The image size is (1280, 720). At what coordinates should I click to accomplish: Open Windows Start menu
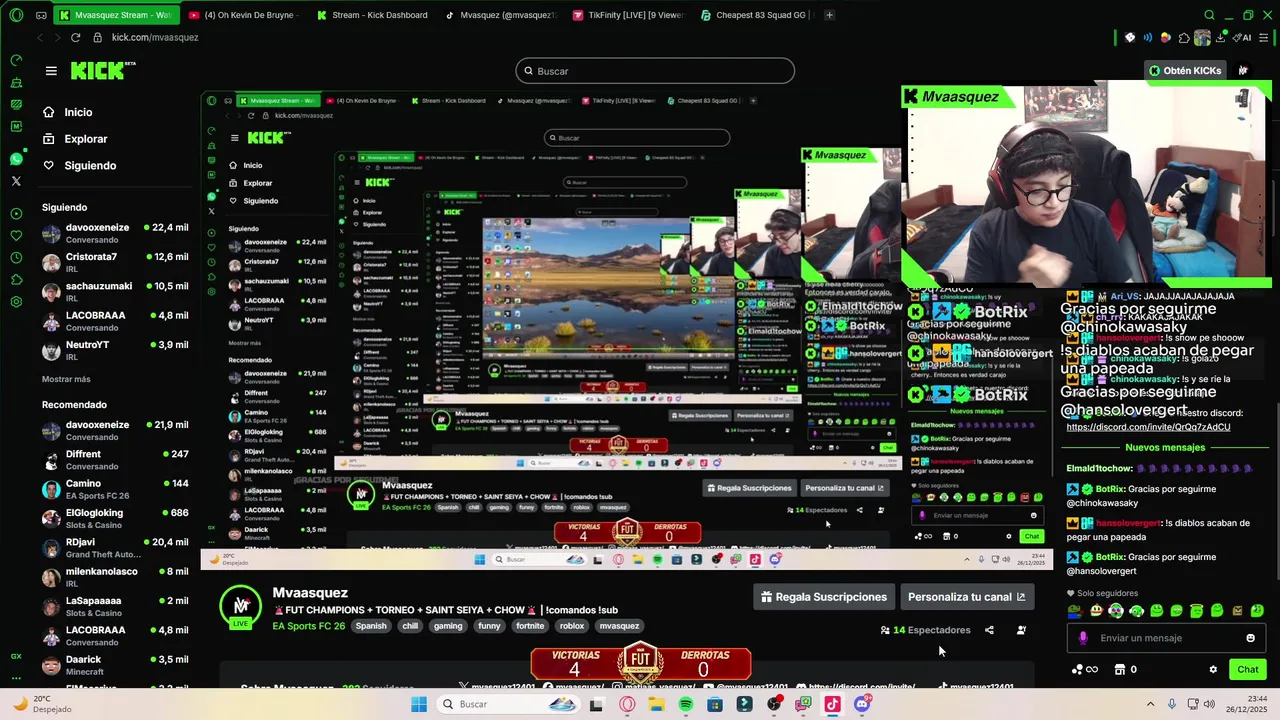click(x=419, y=704)
